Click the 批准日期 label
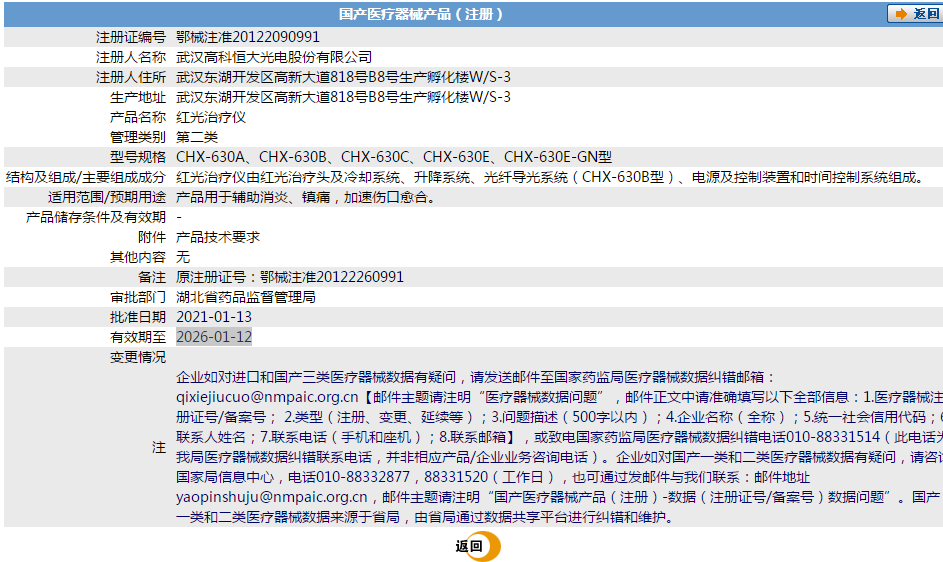Image resolution: width=943 pixels, height=562 pixels. click(138, 317)
